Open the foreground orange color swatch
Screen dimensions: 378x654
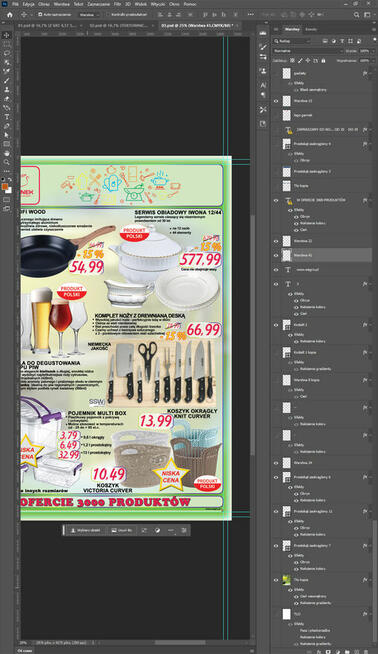click(x=5, y=187)
